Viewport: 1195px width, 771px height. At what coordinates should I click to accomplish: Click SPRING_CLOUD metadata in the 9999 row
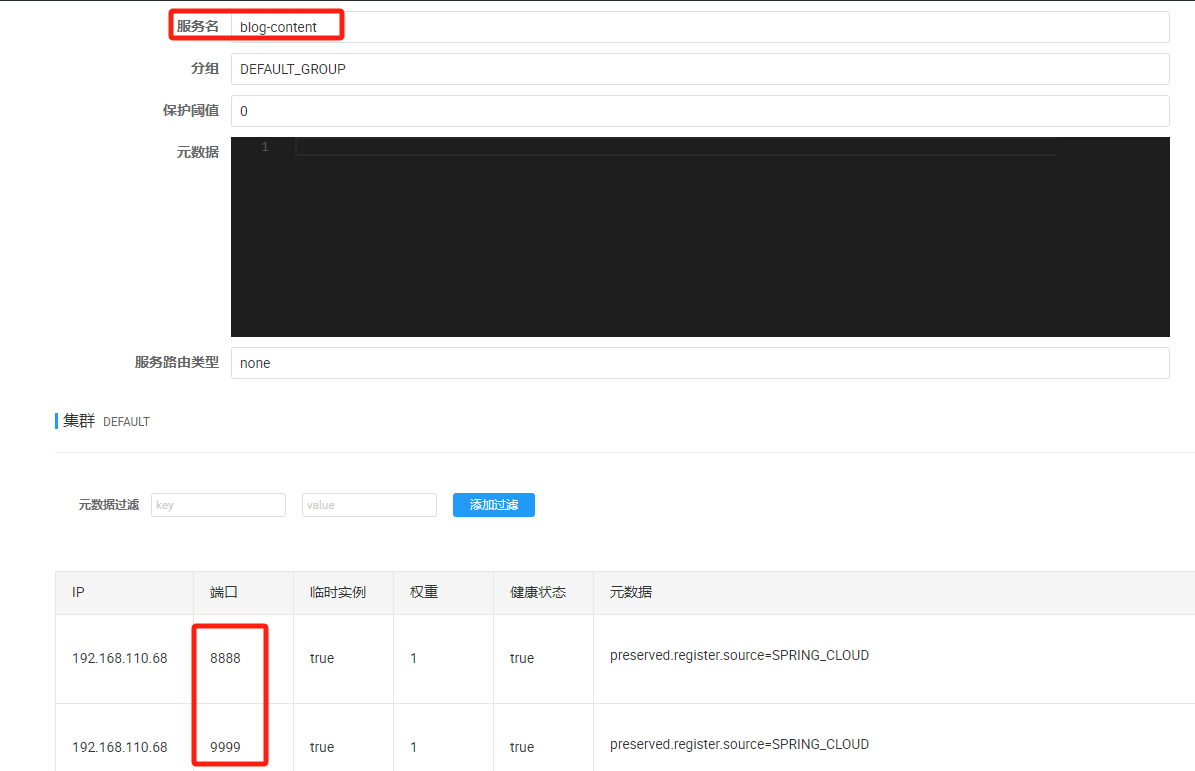pos(739,744)
